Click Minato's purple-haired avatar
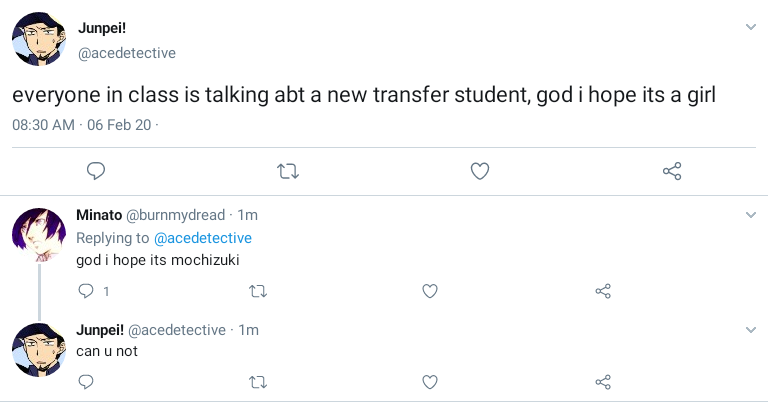The width and height of the screenshot is (768, 408). coord(39,234)
